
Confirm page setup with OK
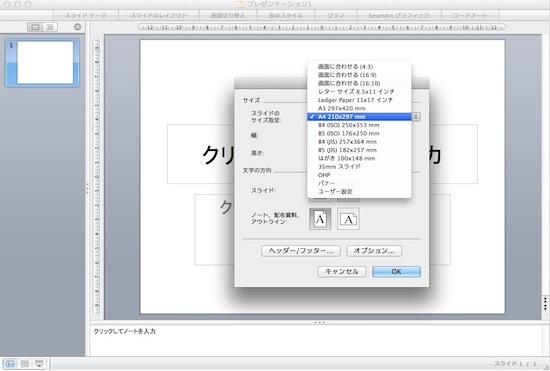[396, 271]
